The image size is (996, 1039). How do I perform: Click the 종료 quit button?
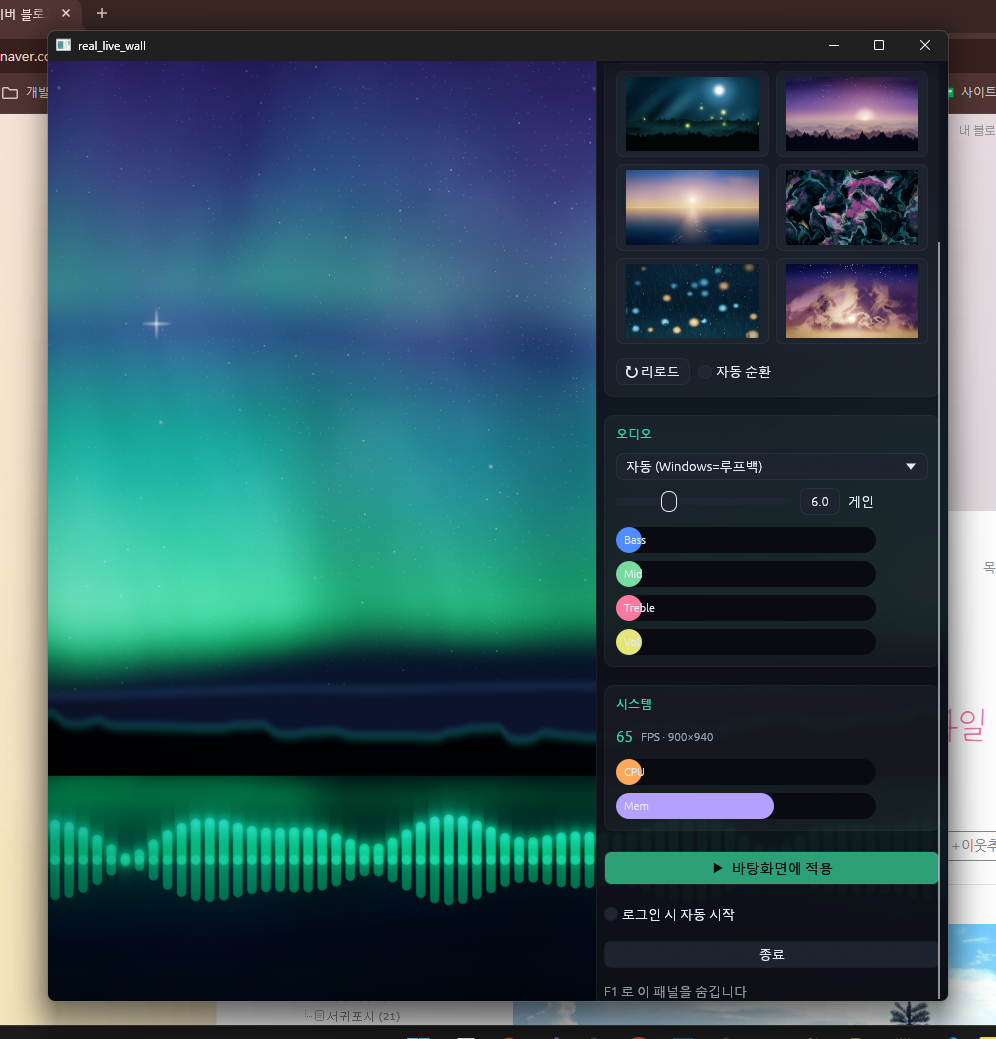771,954
